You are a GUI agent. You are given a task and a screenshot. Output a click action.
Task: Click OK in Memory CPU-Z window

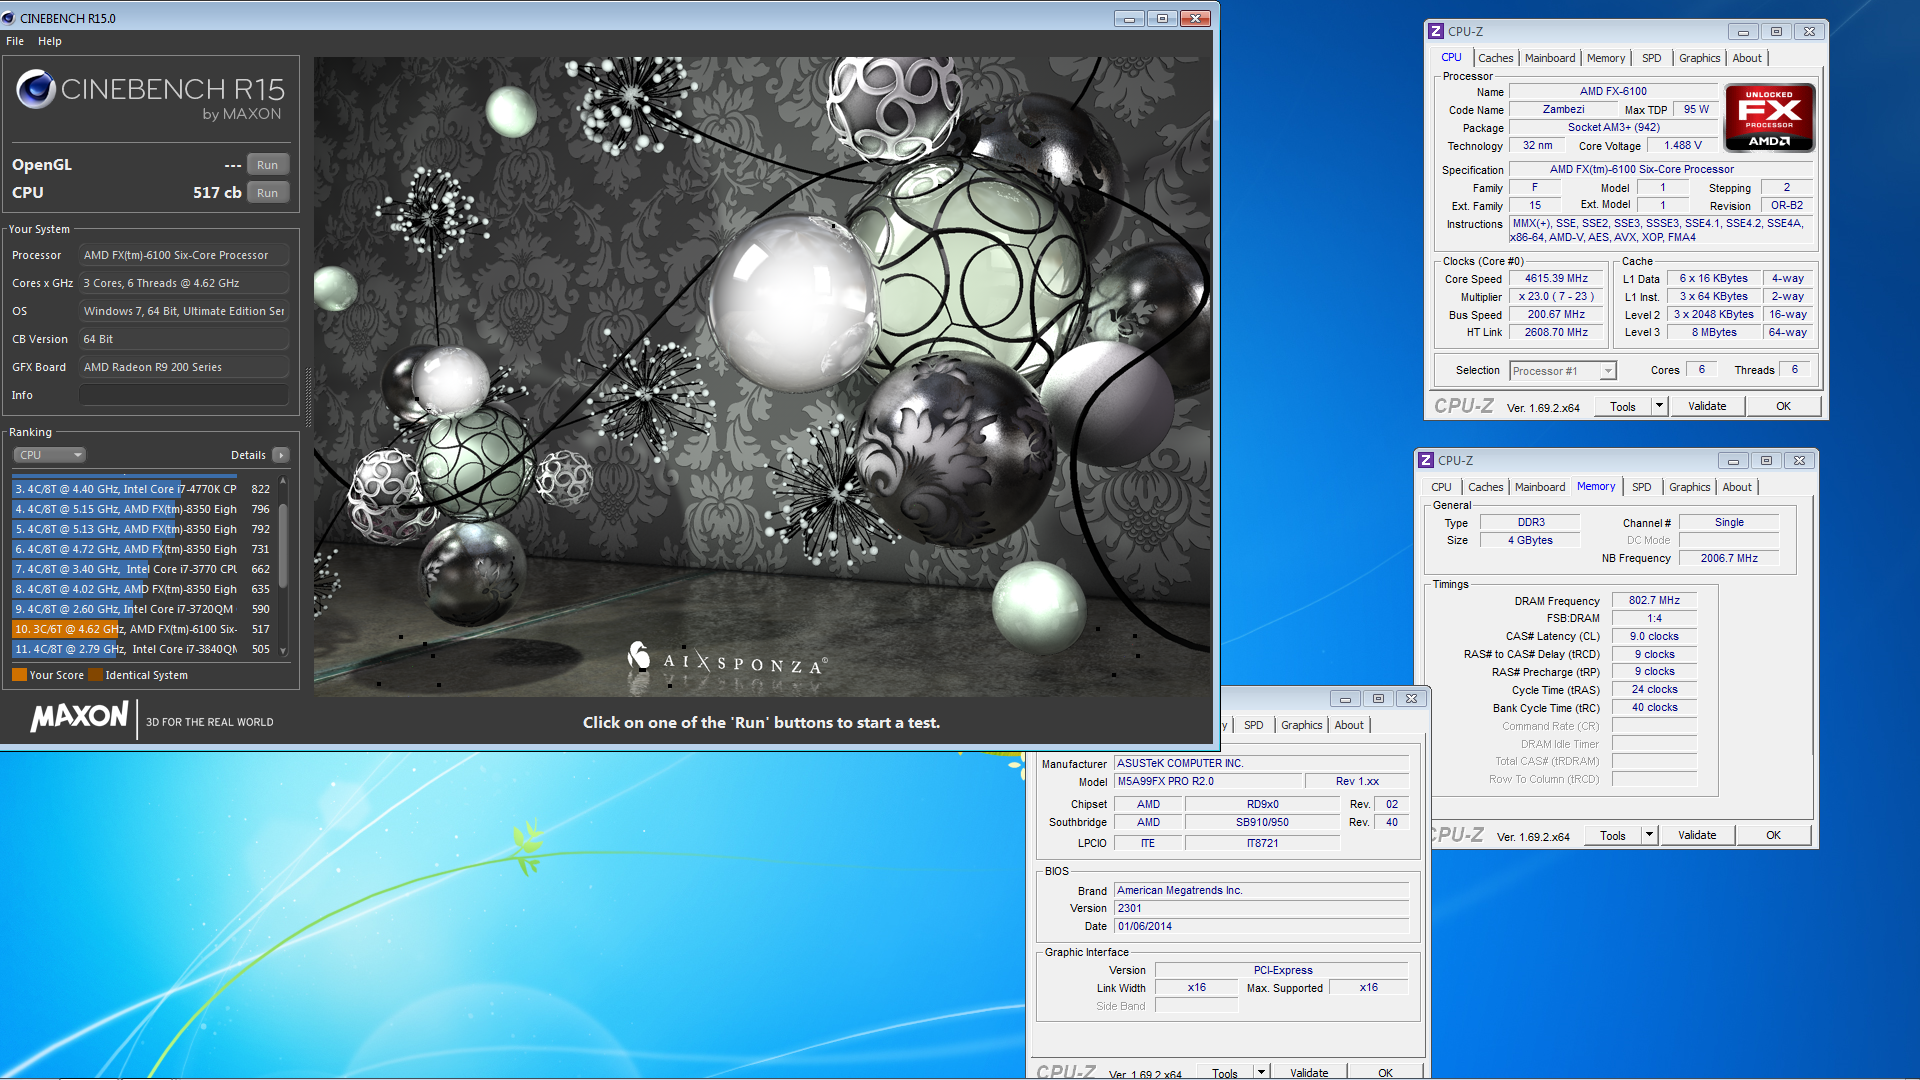coord(1773,835)
